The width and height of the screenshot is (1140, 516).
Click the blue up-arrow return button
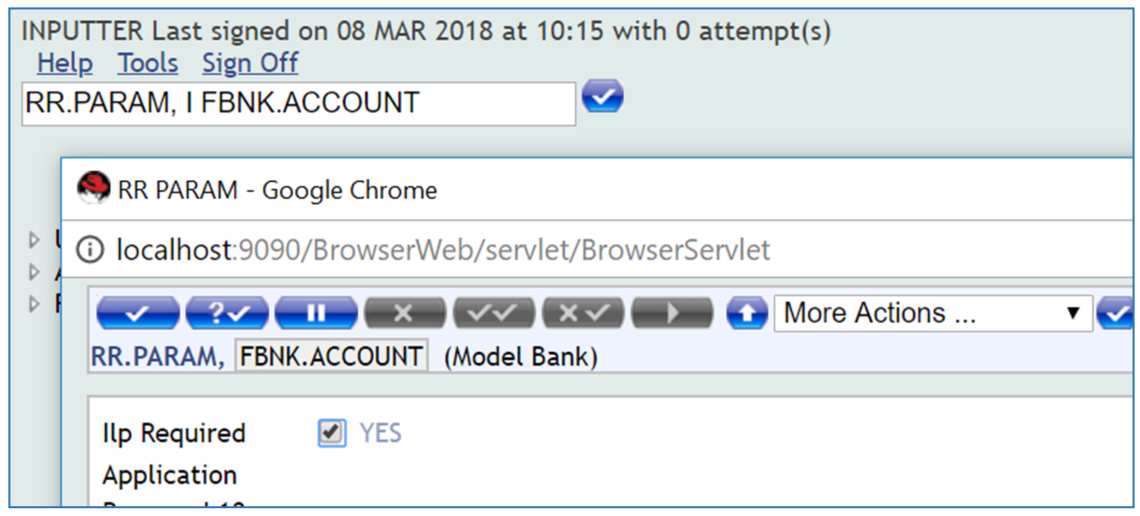746,313
